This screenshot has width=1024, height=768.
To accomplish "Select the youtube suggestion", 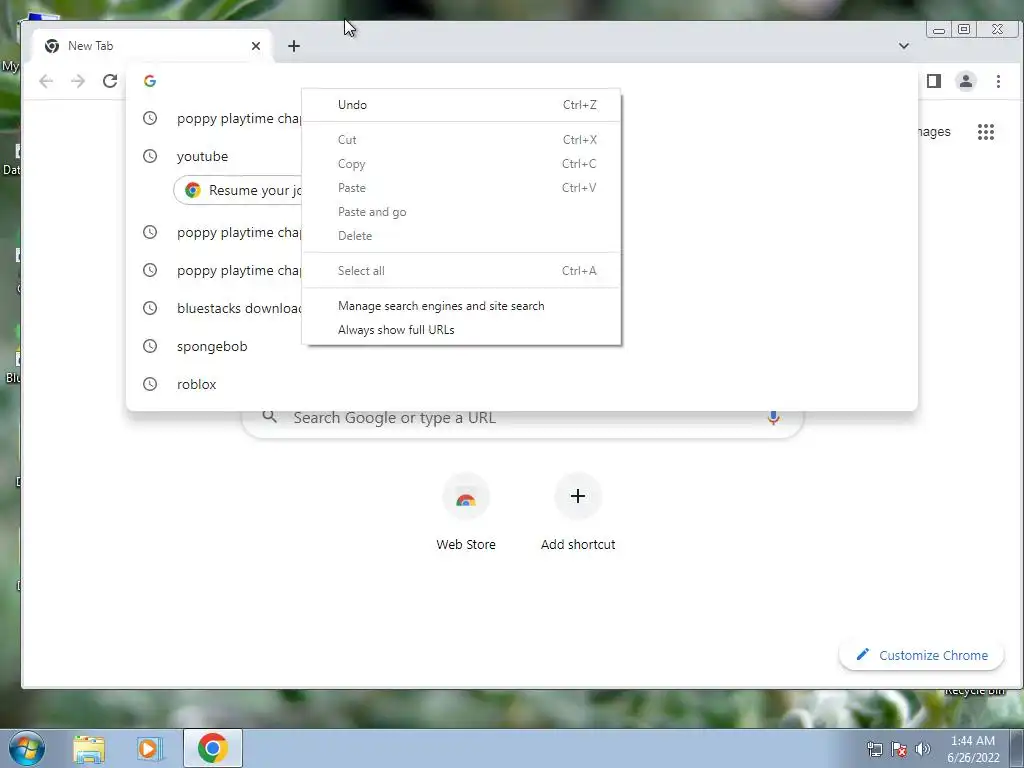I will pos(202,157).
